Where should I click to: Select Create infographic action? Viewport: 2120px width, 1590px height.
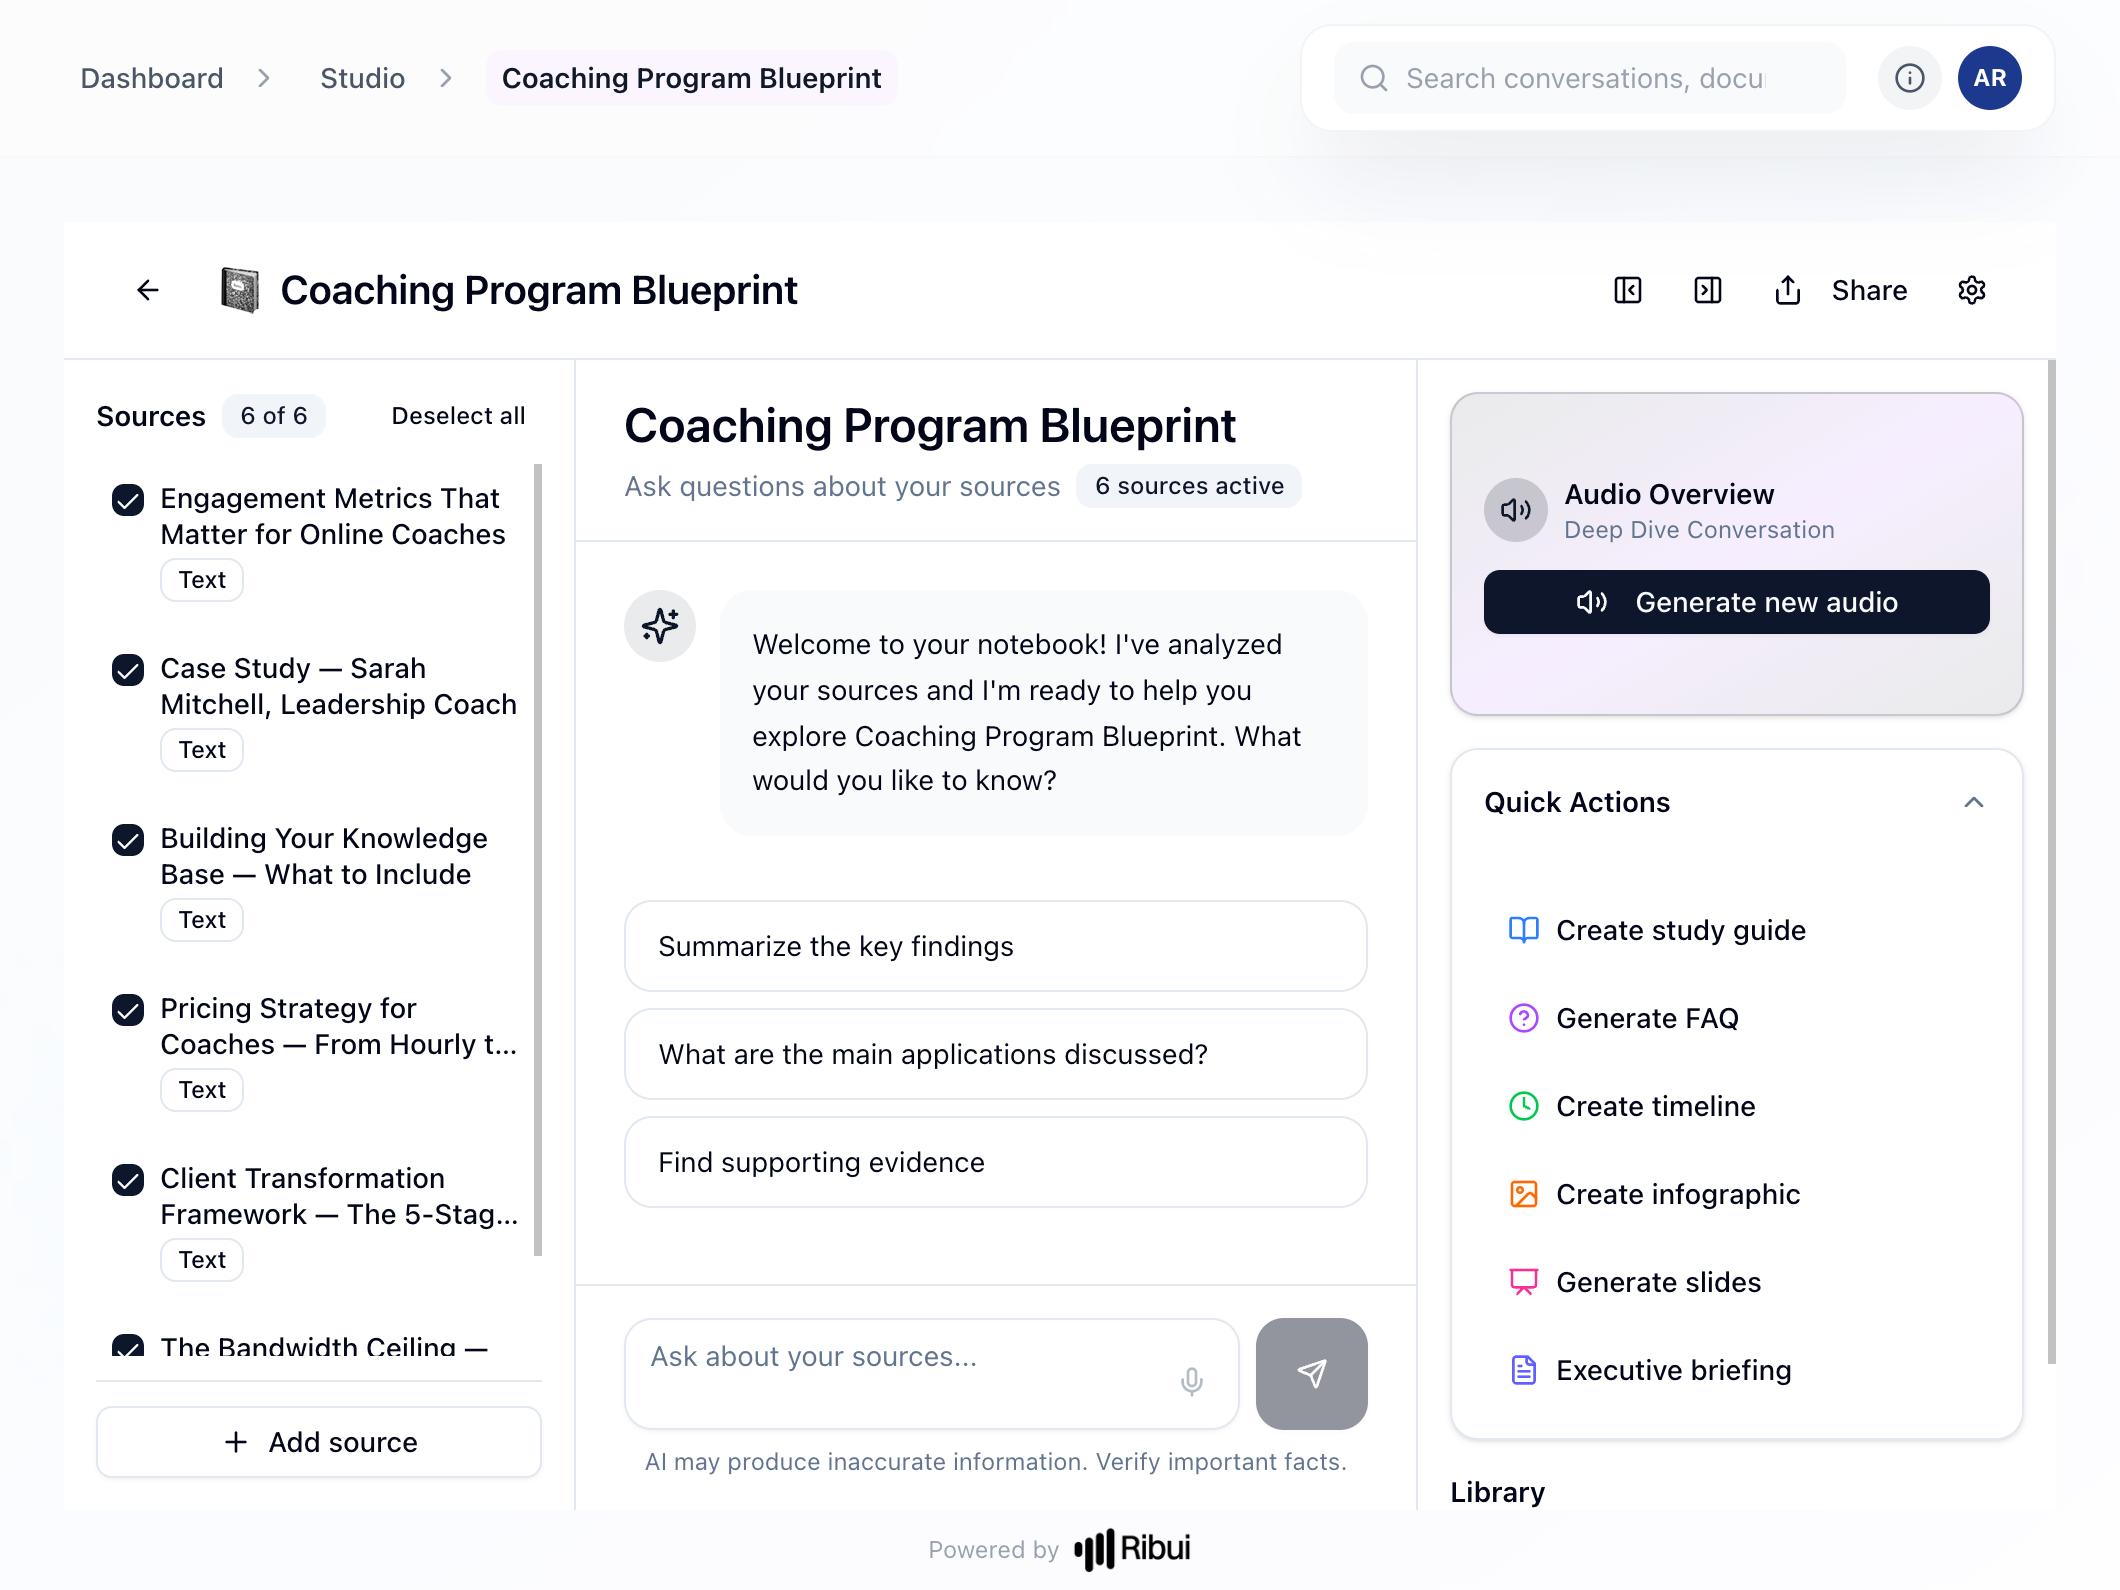pos(1677,1194)
